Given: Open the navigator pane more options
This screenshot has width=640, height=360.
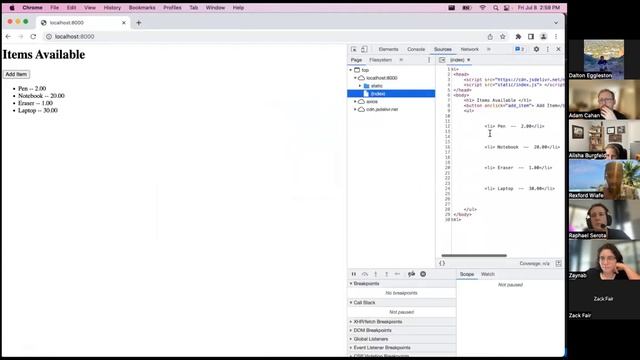Looking at the screenshot, I should coord(429,60).
